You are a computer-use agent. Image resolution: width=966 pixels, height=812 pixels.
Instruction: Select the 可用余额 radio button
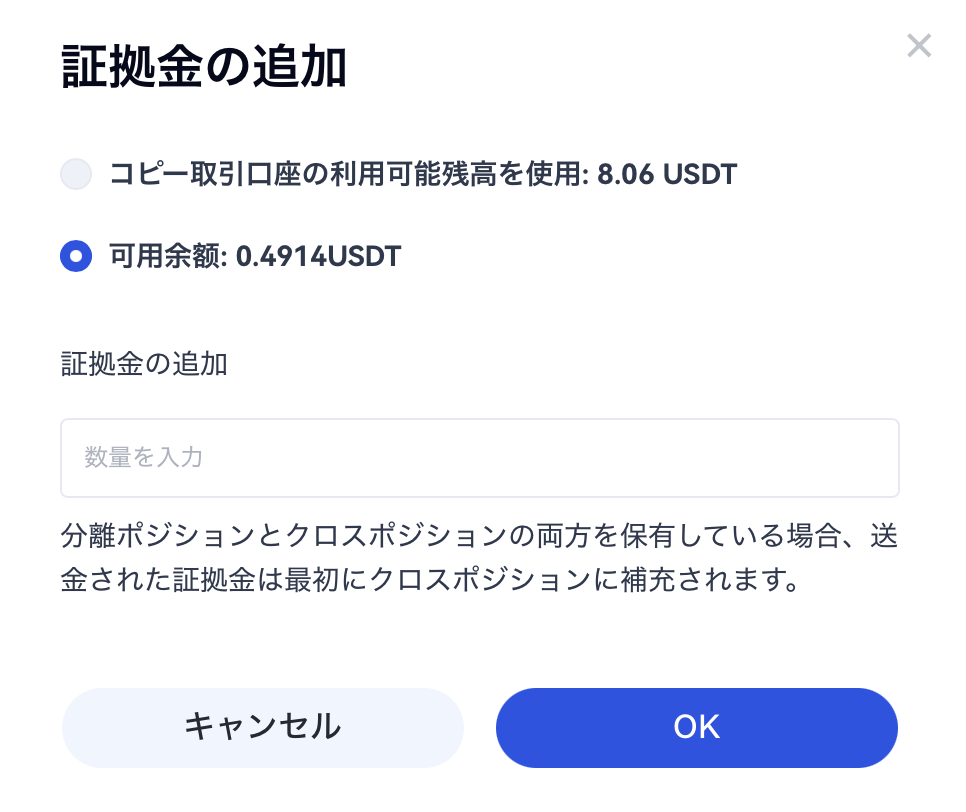coord(76,256)
